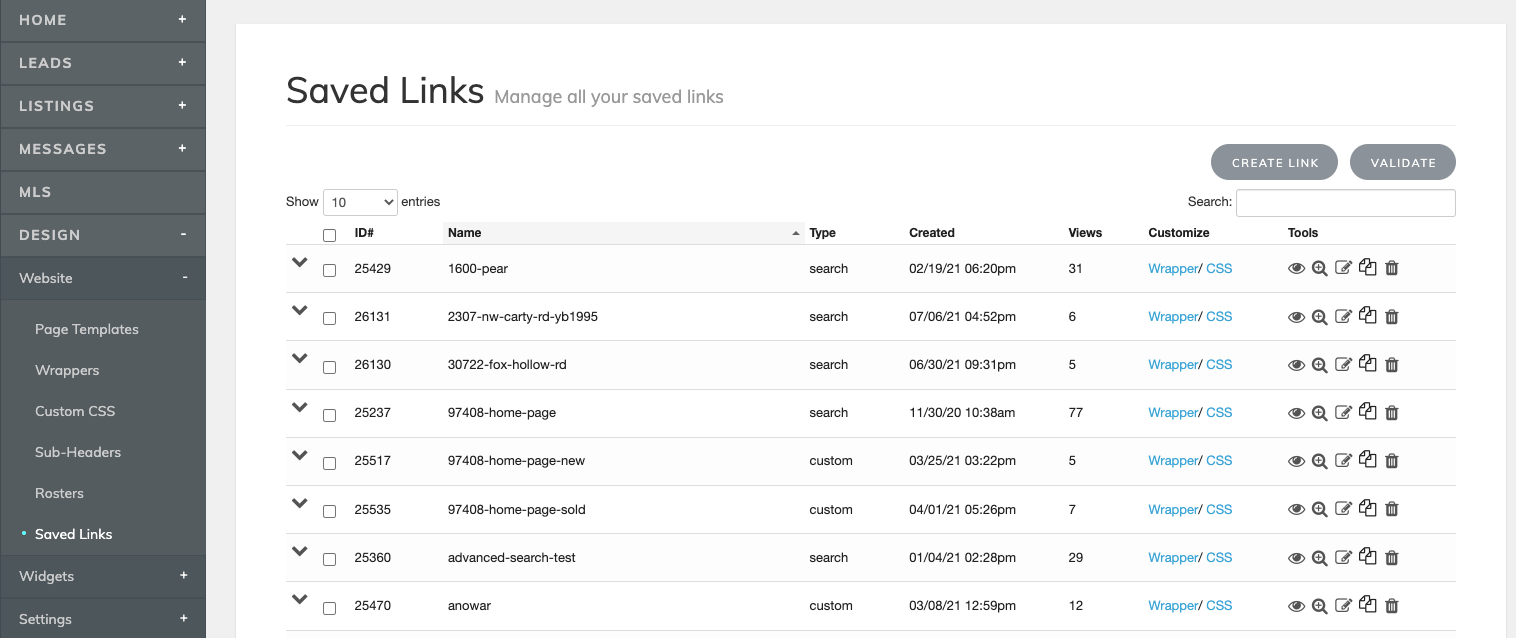Screen dimensions: 1516x638
Task: Tick the checkbox for row 25429
Action: pos(329,269)
